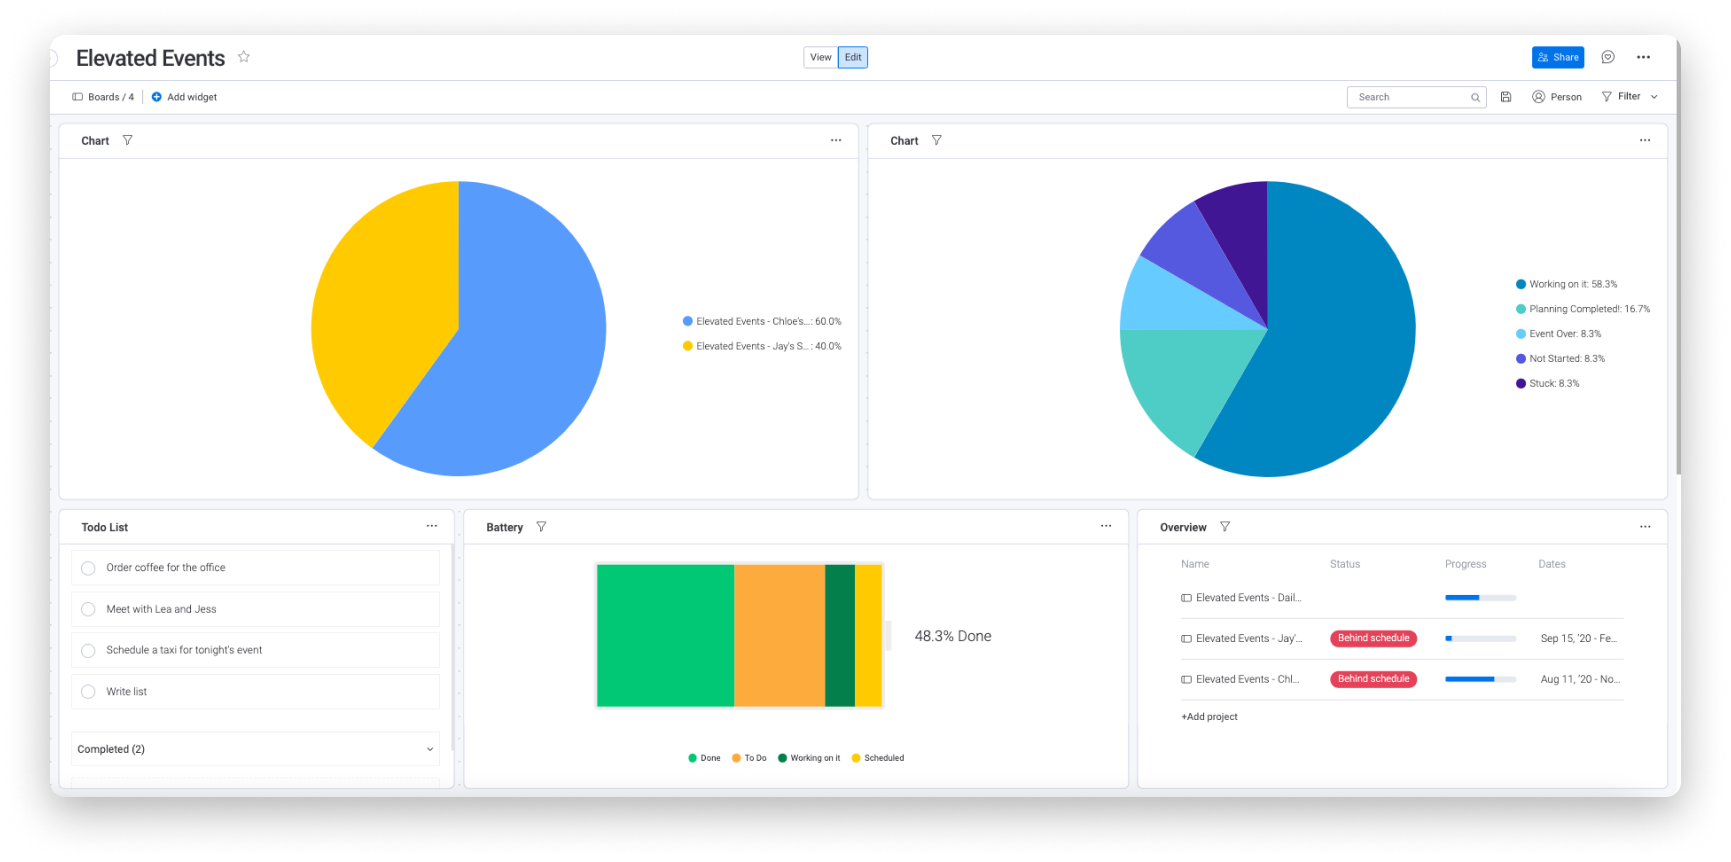Screen dimensions: 1731x862
Task: Check off the Write list todo
Action: tap(88, 692)
